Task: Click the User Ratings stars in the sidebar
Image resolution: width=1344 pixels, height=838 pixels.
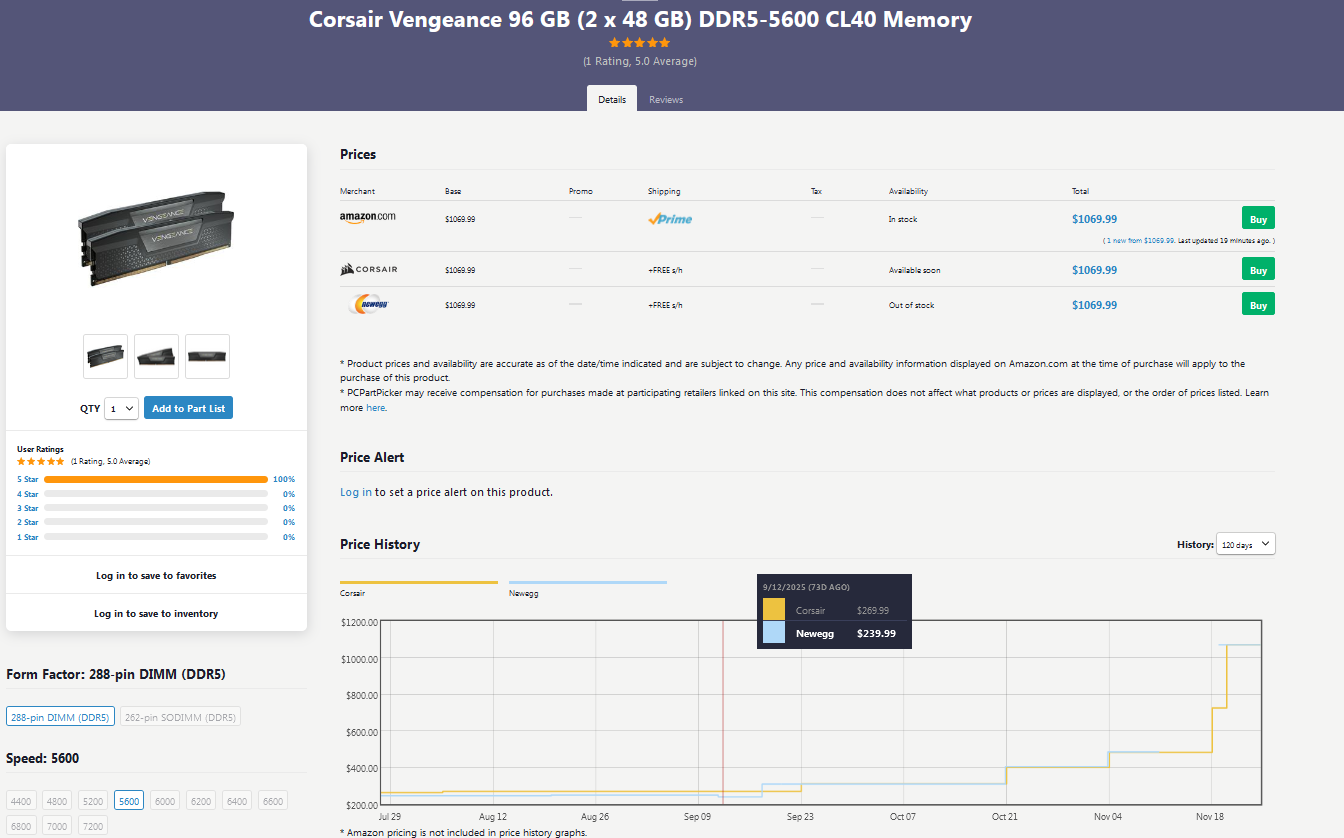Action: (x=41, y=461)
